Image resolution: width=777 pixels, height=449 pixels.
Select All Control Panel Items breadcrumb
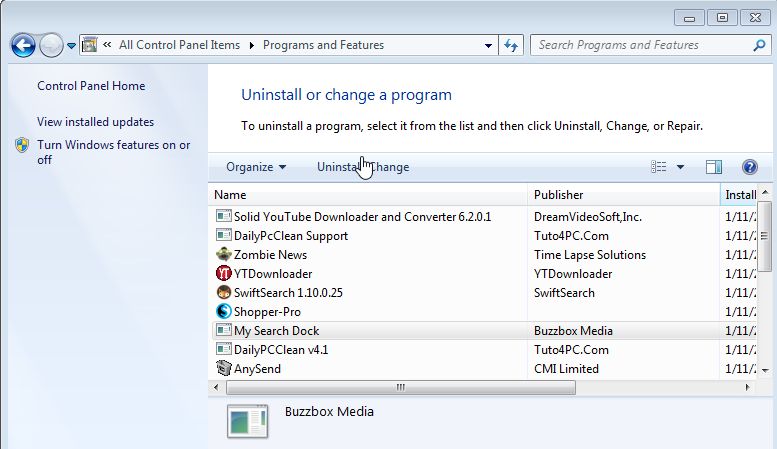[x=179, y=45]
